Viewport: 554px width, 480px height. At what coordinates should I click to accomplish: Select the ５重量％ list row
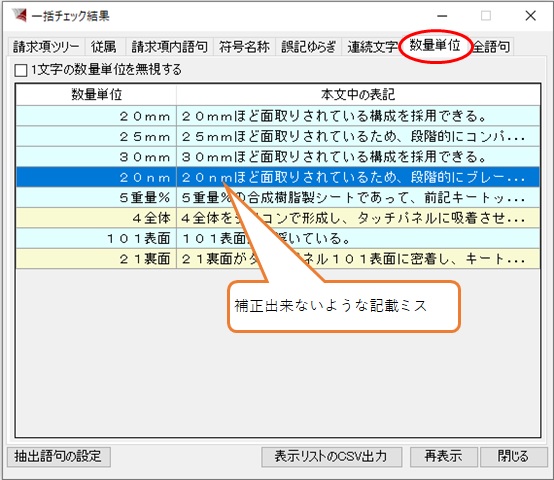pyautogui.click(x=278, y=197)
